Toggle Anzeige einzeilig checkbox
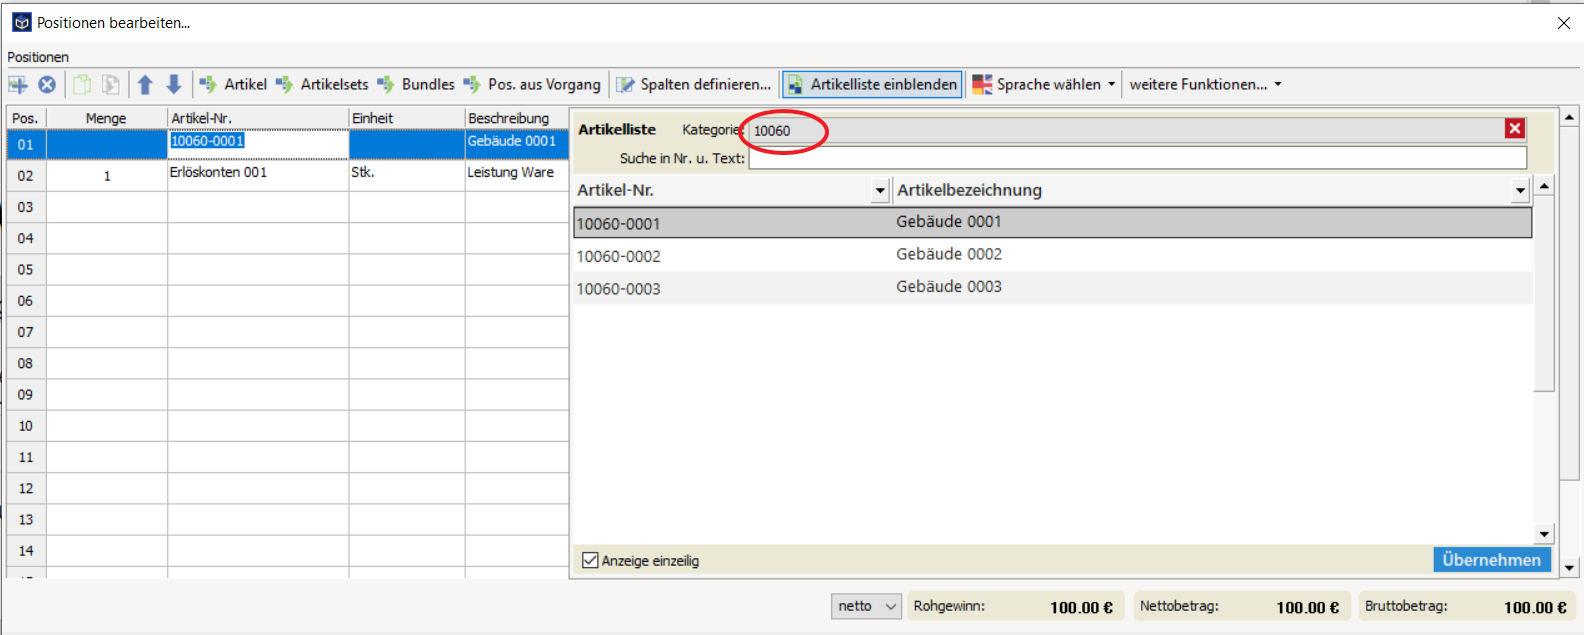 (590, 560)
